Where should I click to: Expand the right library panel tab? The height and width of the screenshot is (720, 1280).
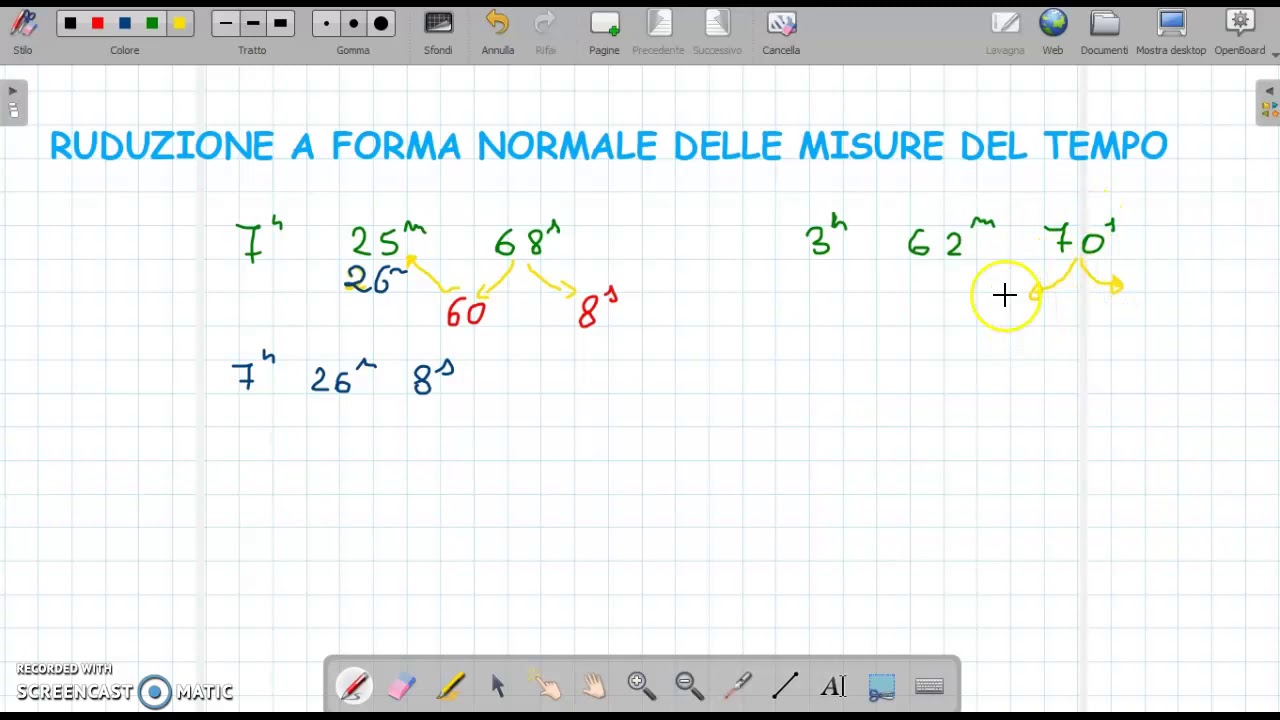click(1268, 101)
